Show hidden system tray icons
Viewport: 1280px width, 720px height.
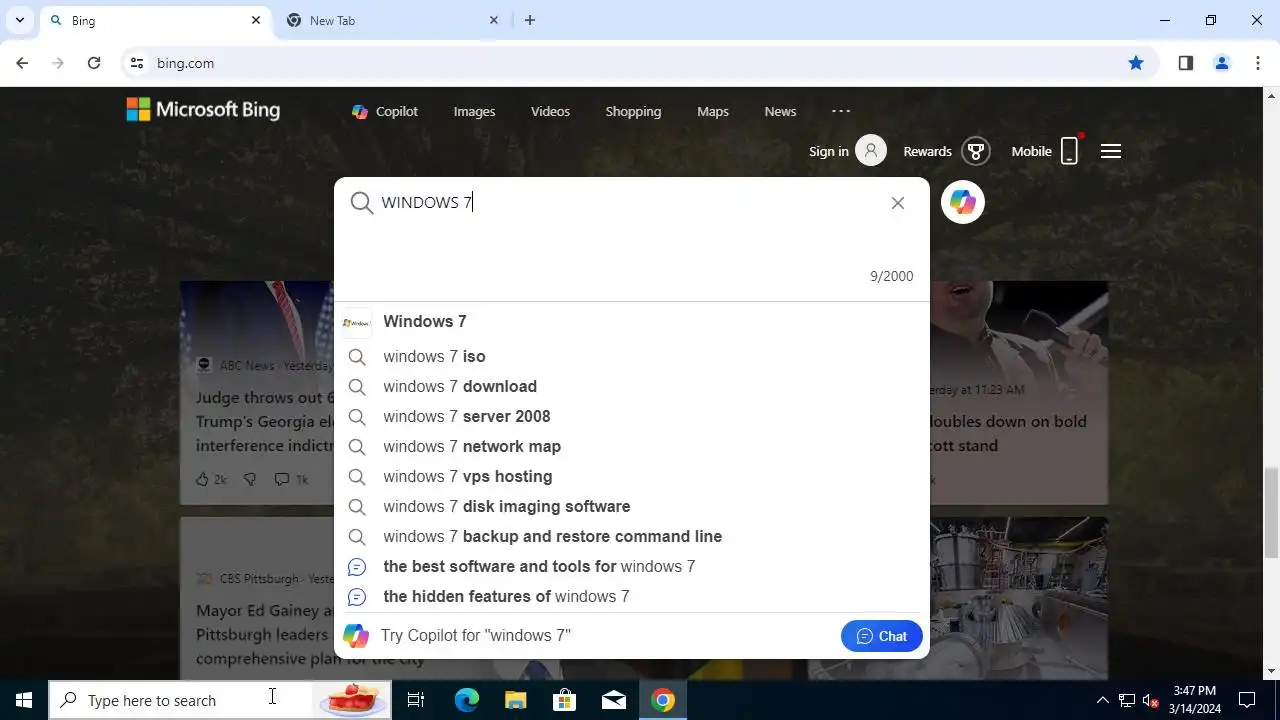[1102, 700]
